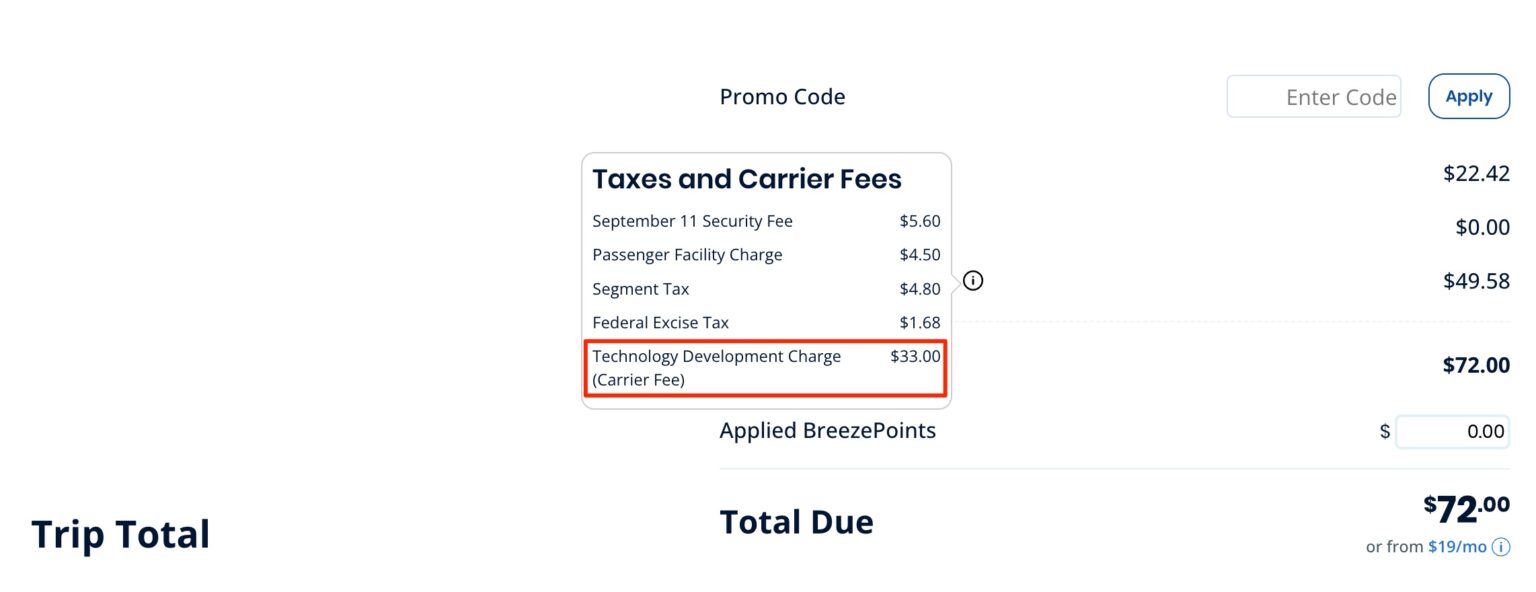1536x592 pixels.
Task: Click the Total Due label
Action: (x=796, y=521)
